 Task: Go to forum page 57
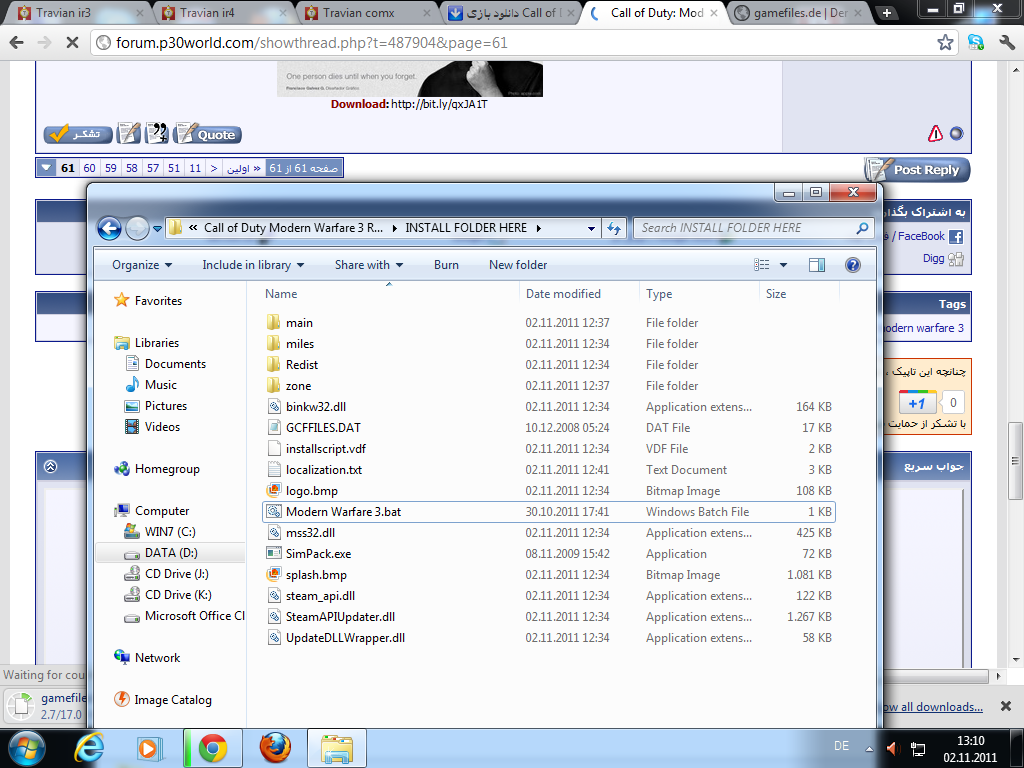click(x=153, y=168)
